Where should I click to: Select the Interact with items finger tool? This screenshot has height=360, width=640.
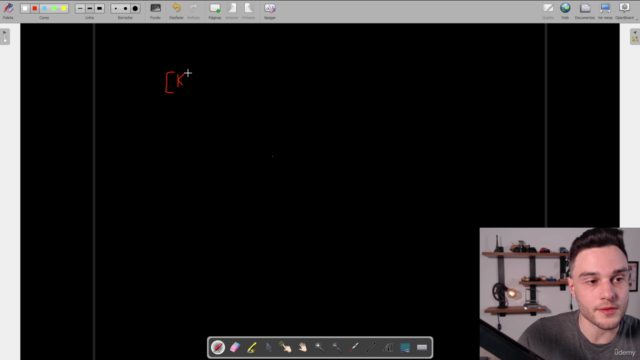(x=285, y=347)
